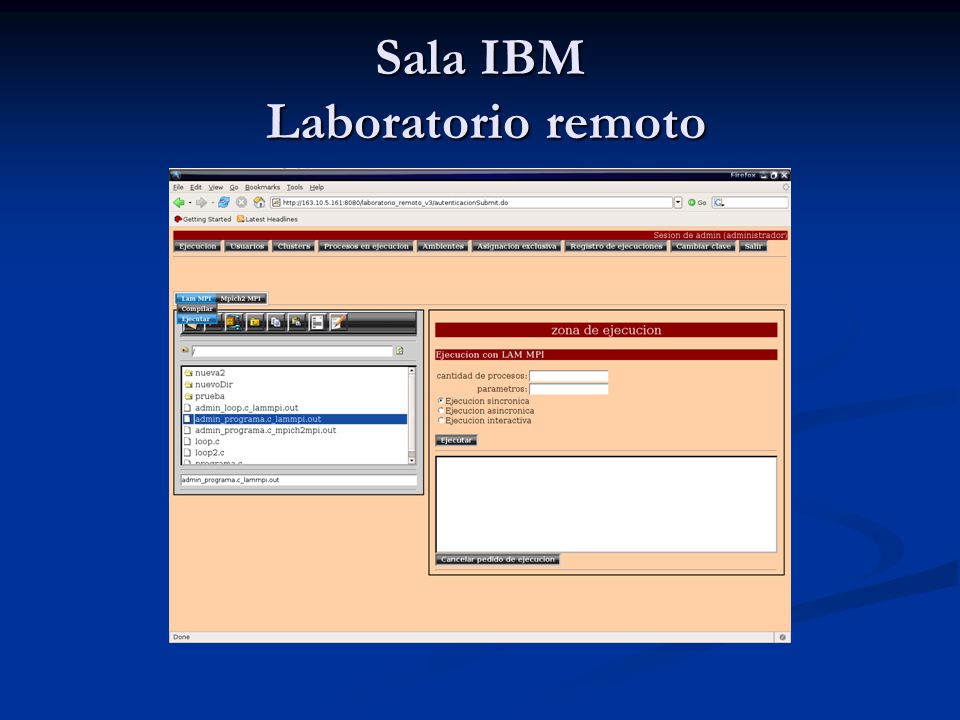Click the search engine icon in search box

coord(719,203)
